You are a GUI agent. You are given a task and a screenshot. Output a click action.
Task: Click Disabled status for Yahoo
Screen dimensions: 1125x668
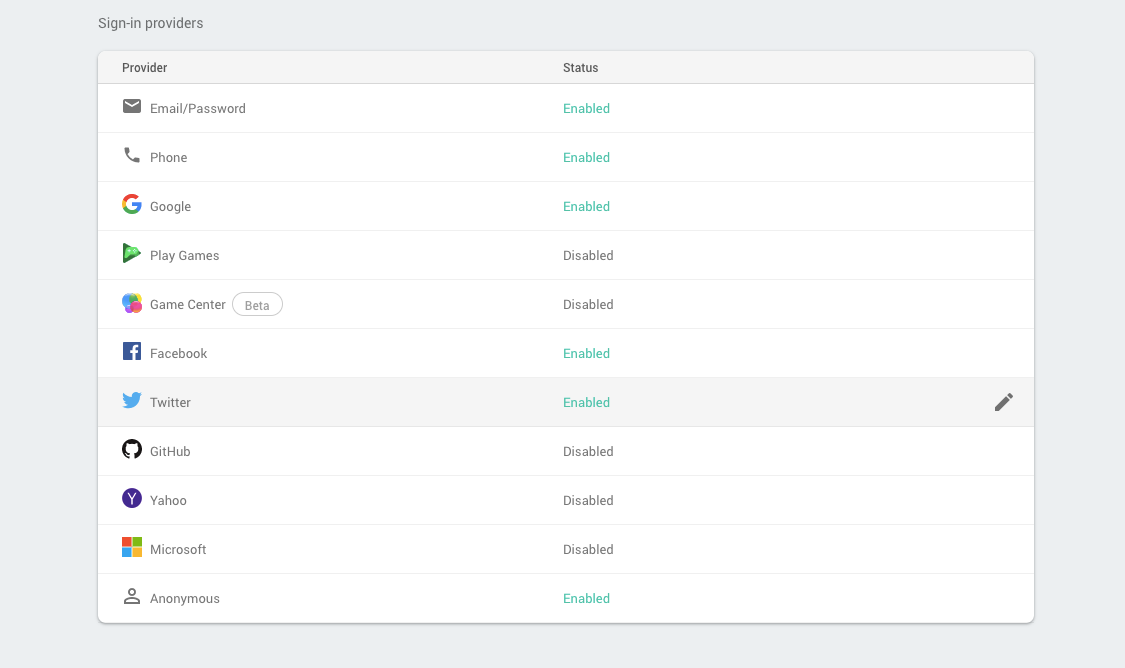click(x=588, y=501)
